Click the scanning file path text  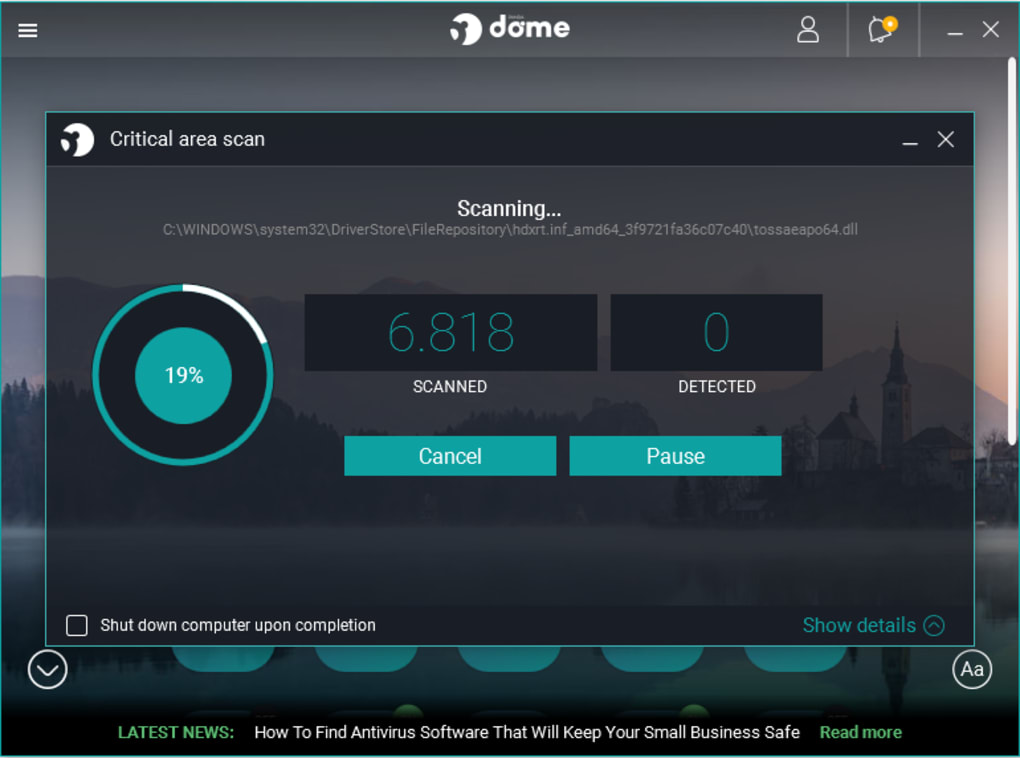pos(510,230)
